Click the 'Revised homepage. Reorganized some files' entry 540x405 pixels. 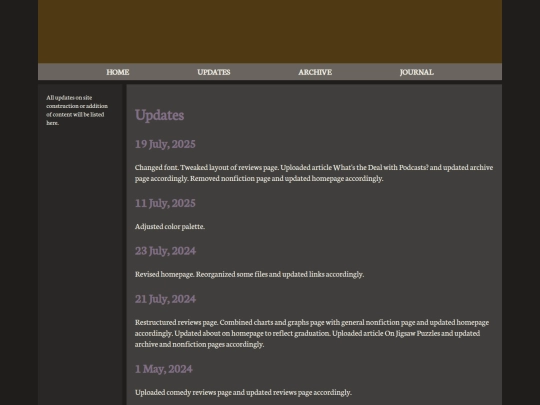[249, 274]
